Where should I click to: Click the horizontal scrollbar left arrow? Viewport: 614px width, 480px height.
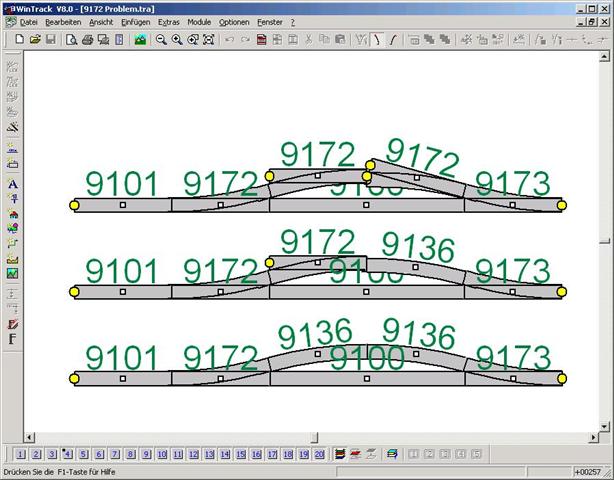[29, 437]
